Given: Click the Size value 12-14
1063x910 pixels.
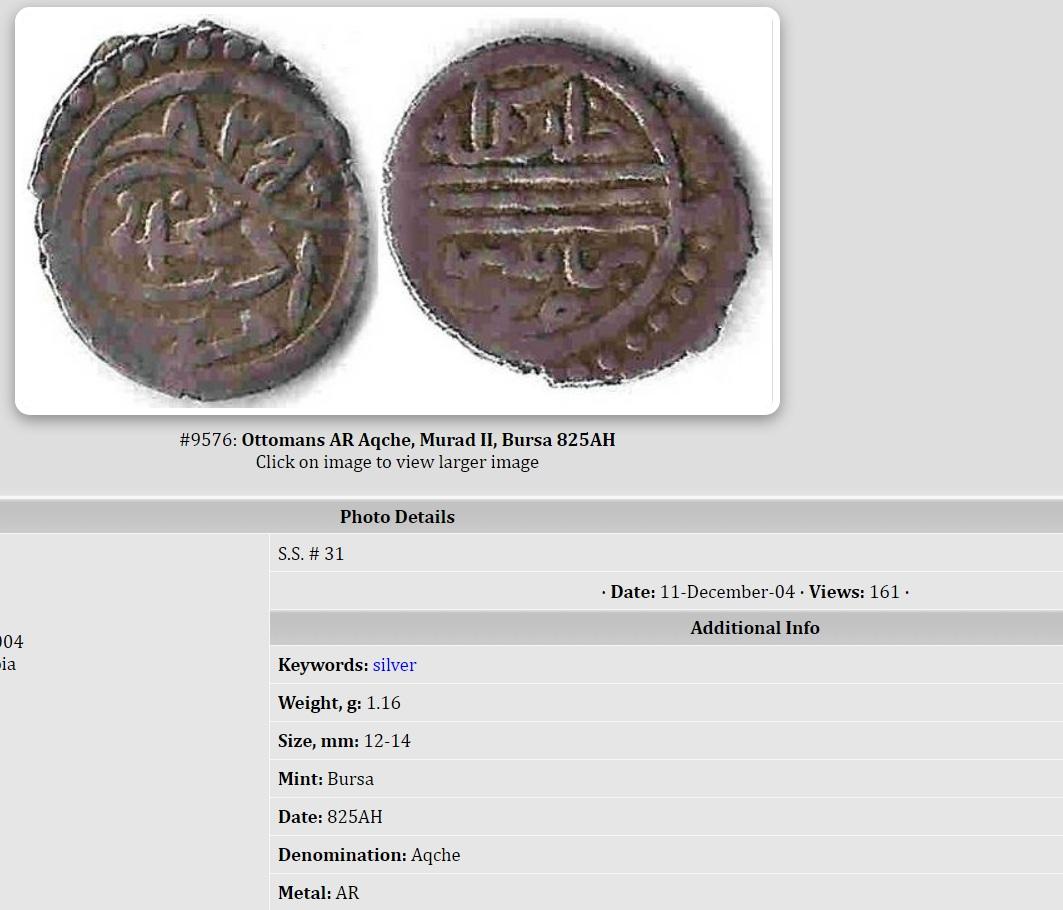Looking at the screenshot, I should (x=387, y=741).
